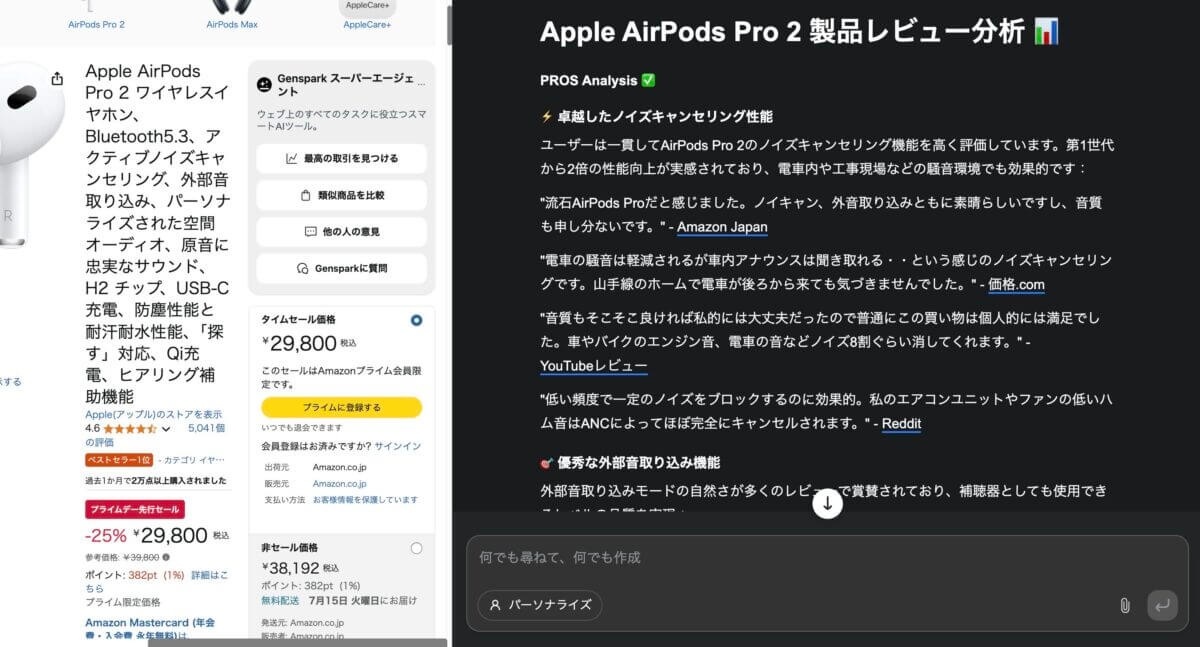Image resolution: width=1200 pixels, height=647 pixels.
Task: Click the yellow プライムに登録する button
Action: [341, 408]
